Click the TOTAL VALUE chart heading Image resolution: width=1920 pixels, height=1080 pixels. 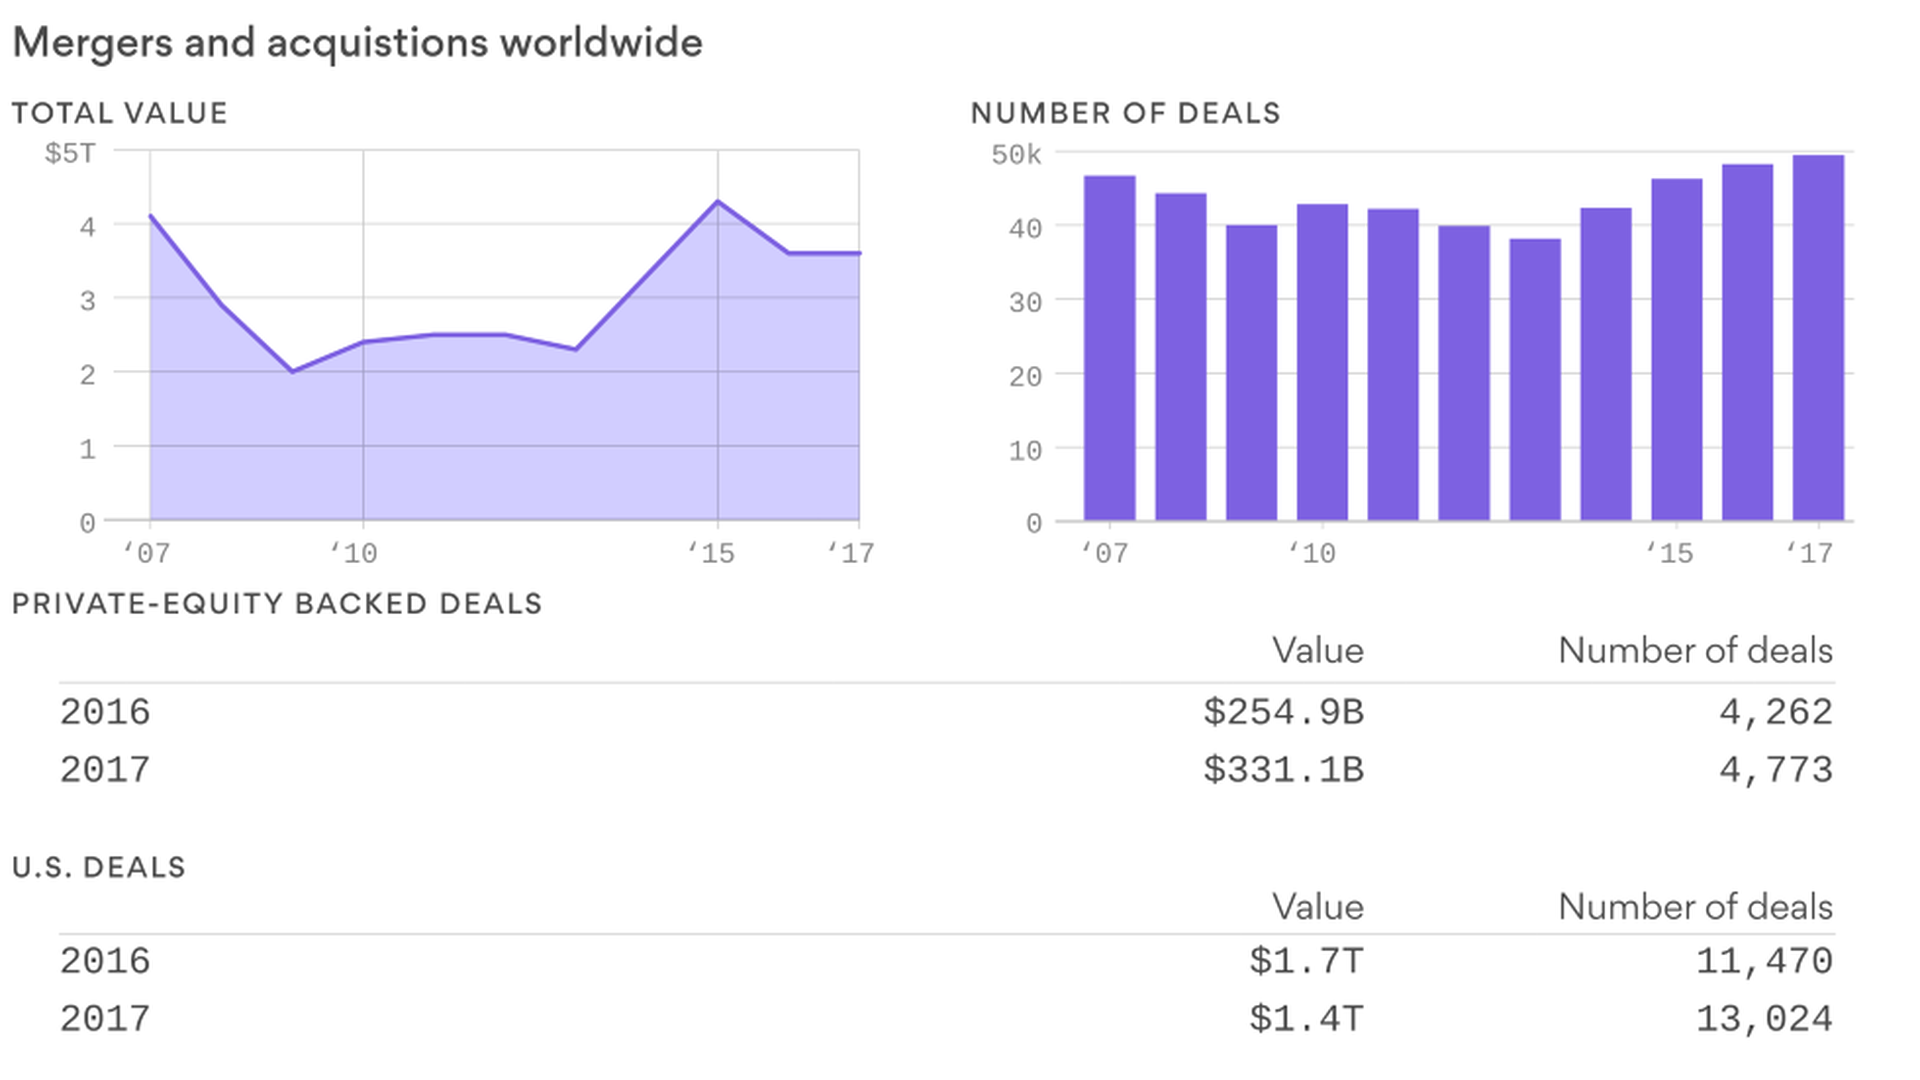(x=120, y=113)
